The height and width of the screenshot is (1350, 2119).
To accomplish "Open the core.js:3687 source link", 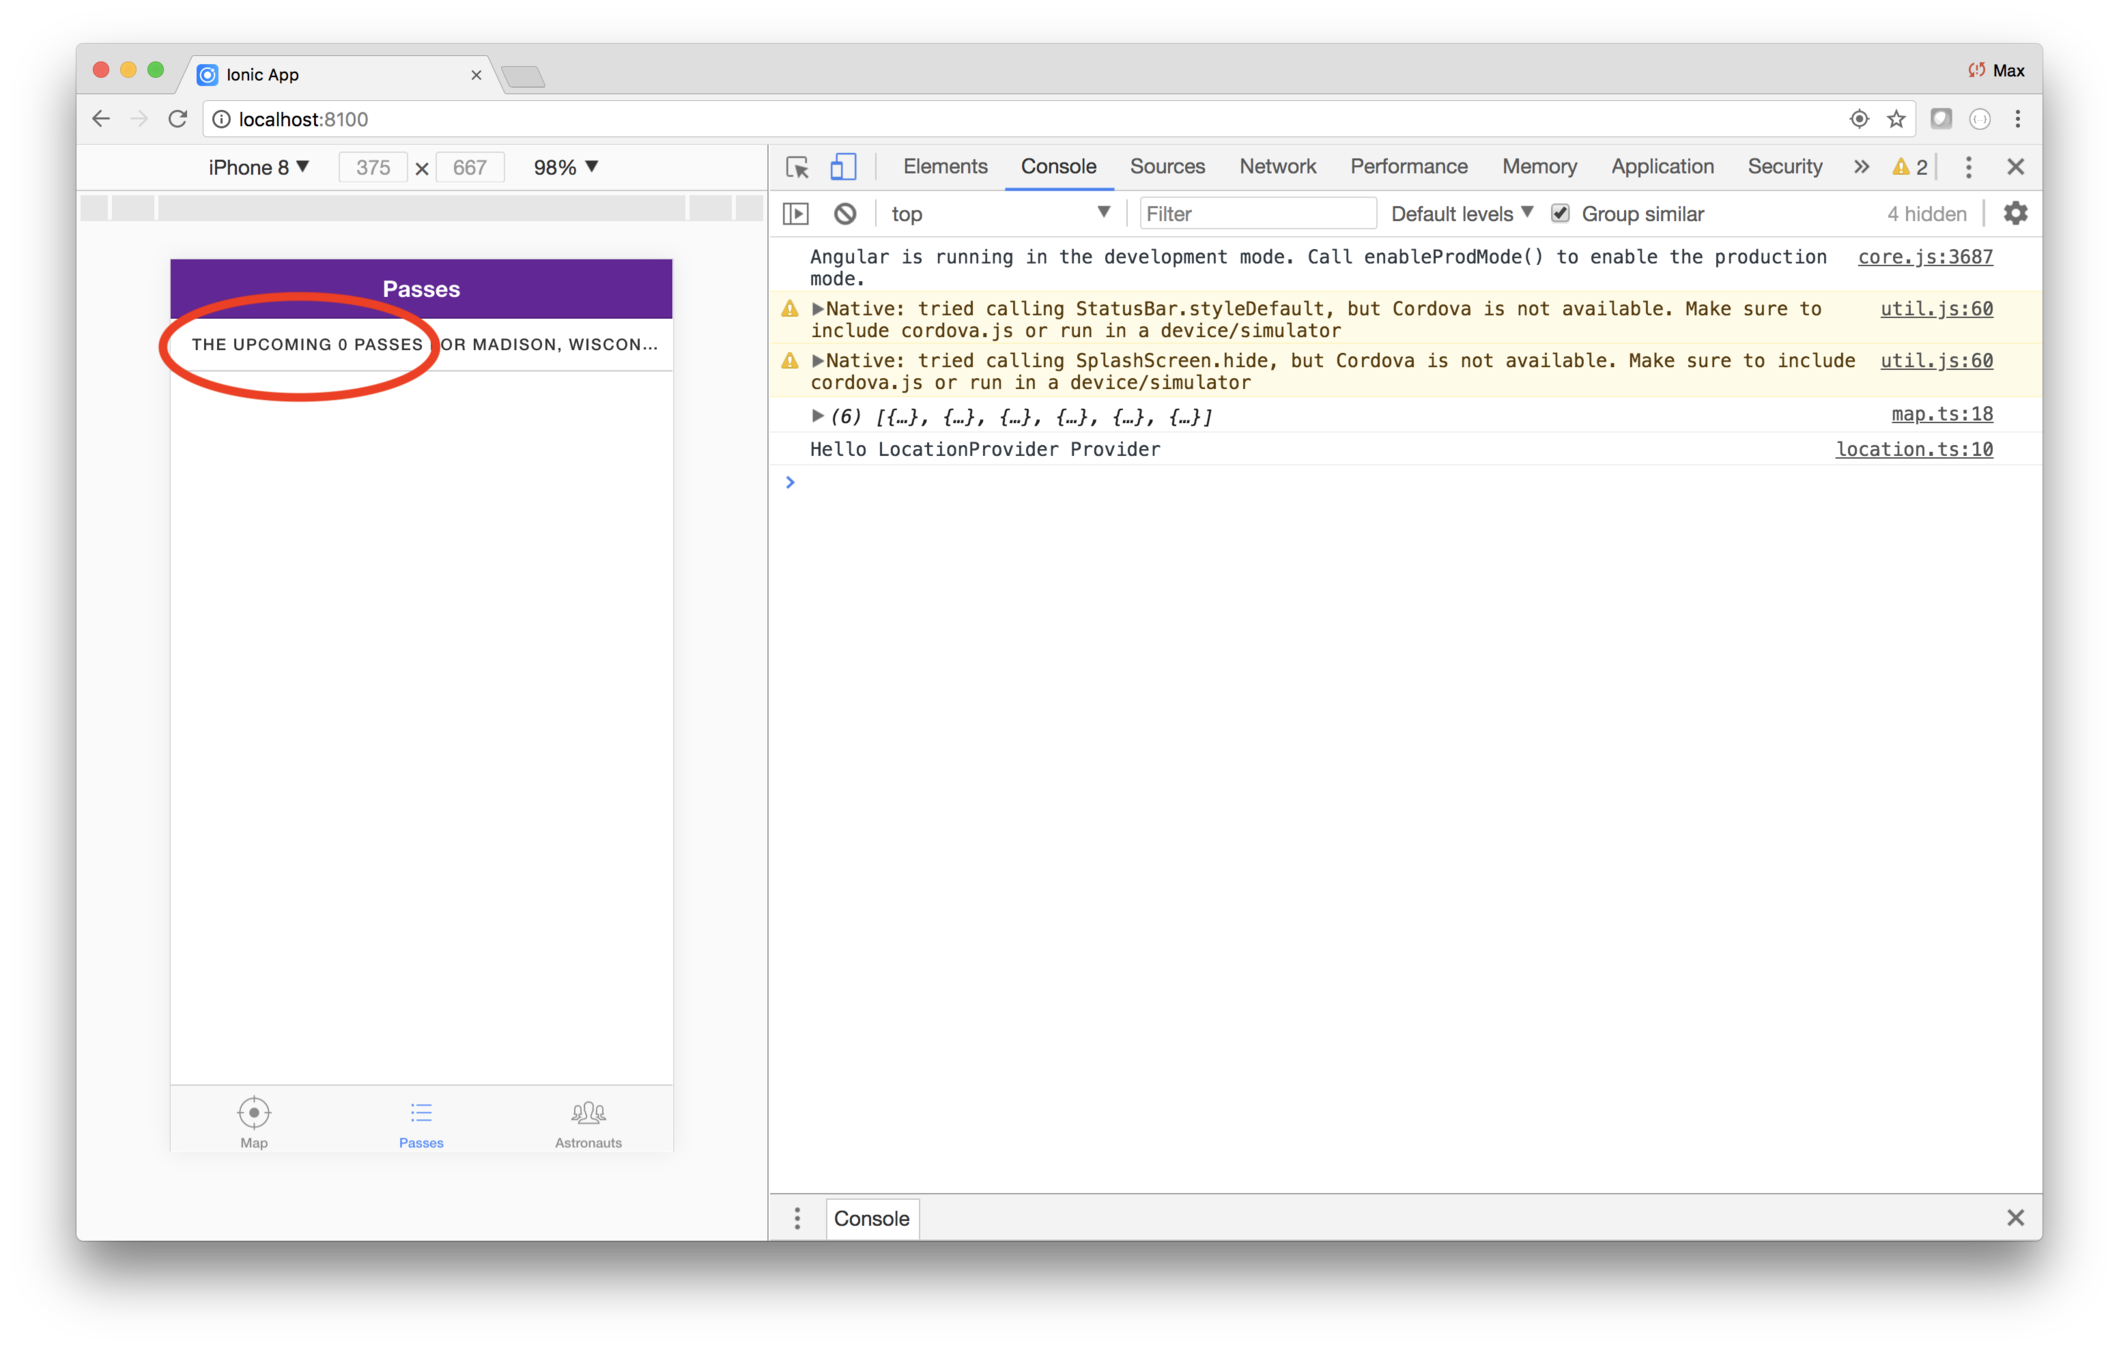I will (x=1924, y=257).
